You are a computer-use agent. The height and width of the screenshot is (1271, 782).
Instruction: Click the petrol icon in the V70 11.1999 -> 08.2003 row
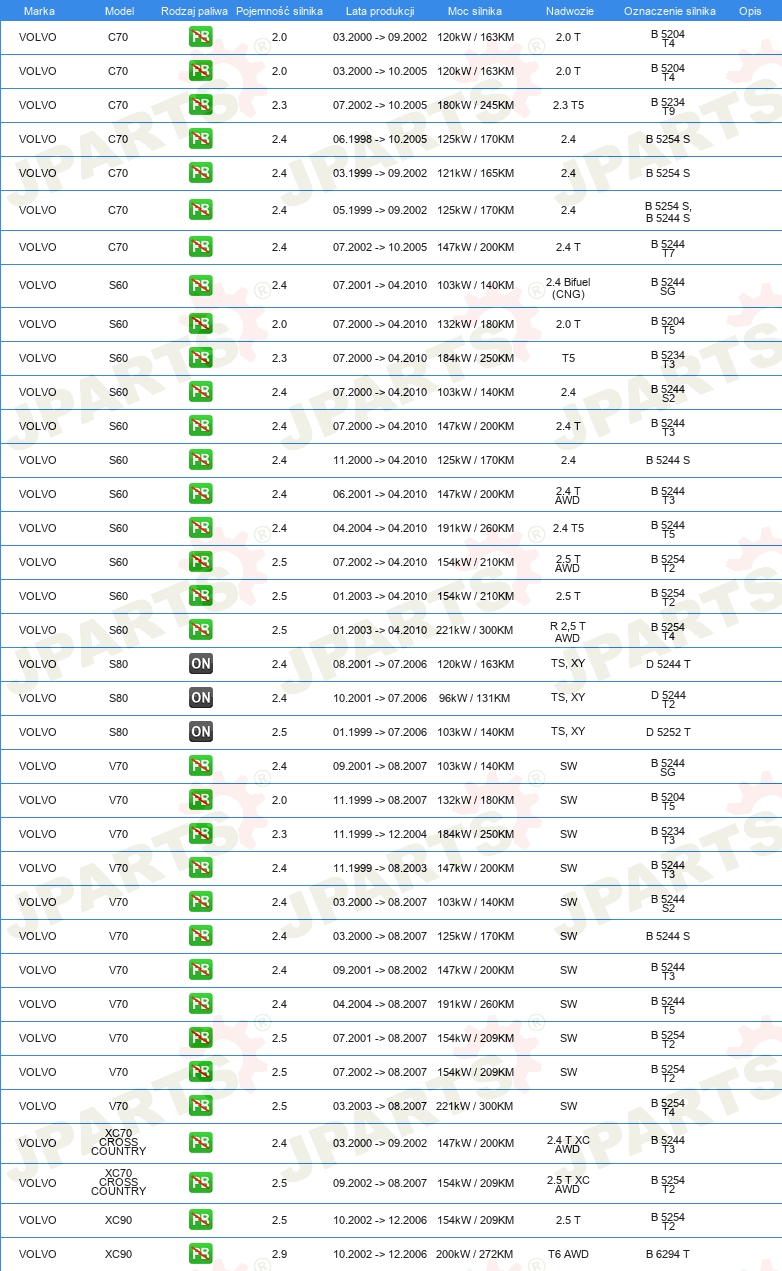click(x=201, y=868)
